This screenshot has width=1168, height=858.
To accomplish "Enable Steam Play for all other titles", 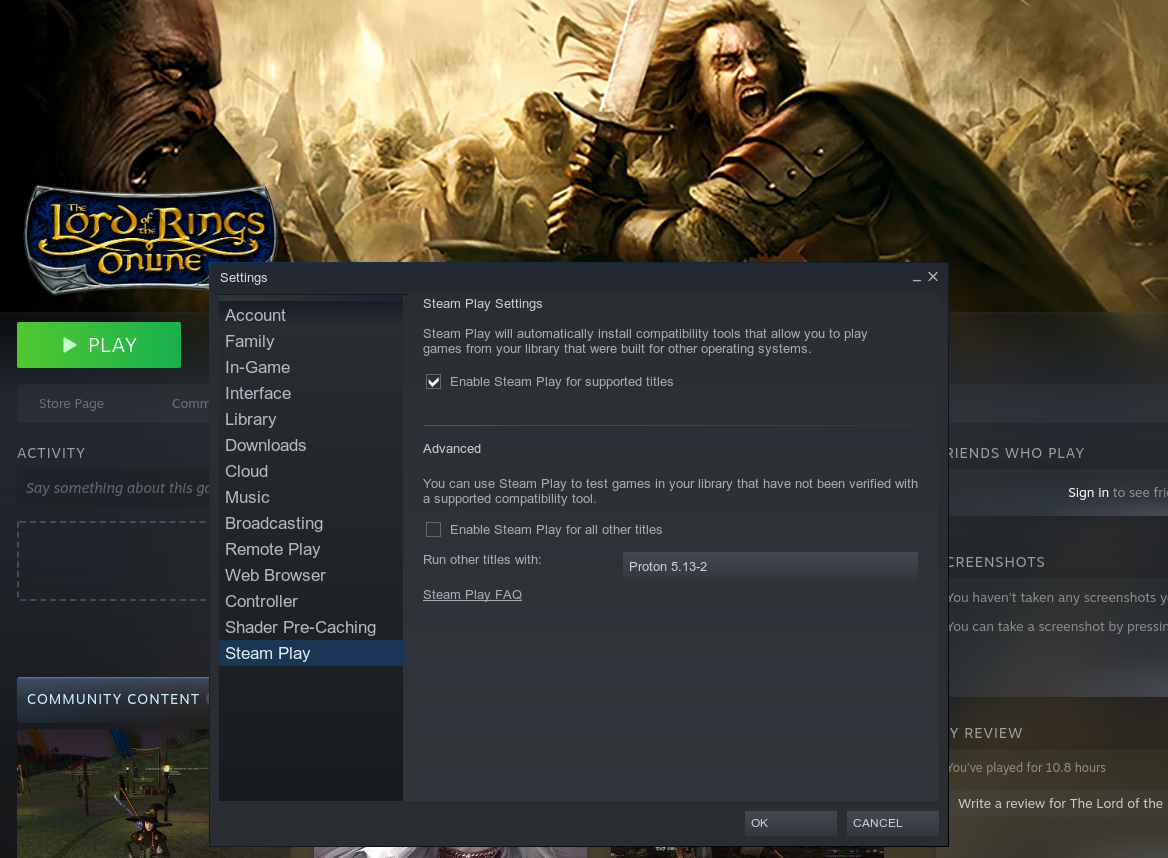I will [433, 529].
